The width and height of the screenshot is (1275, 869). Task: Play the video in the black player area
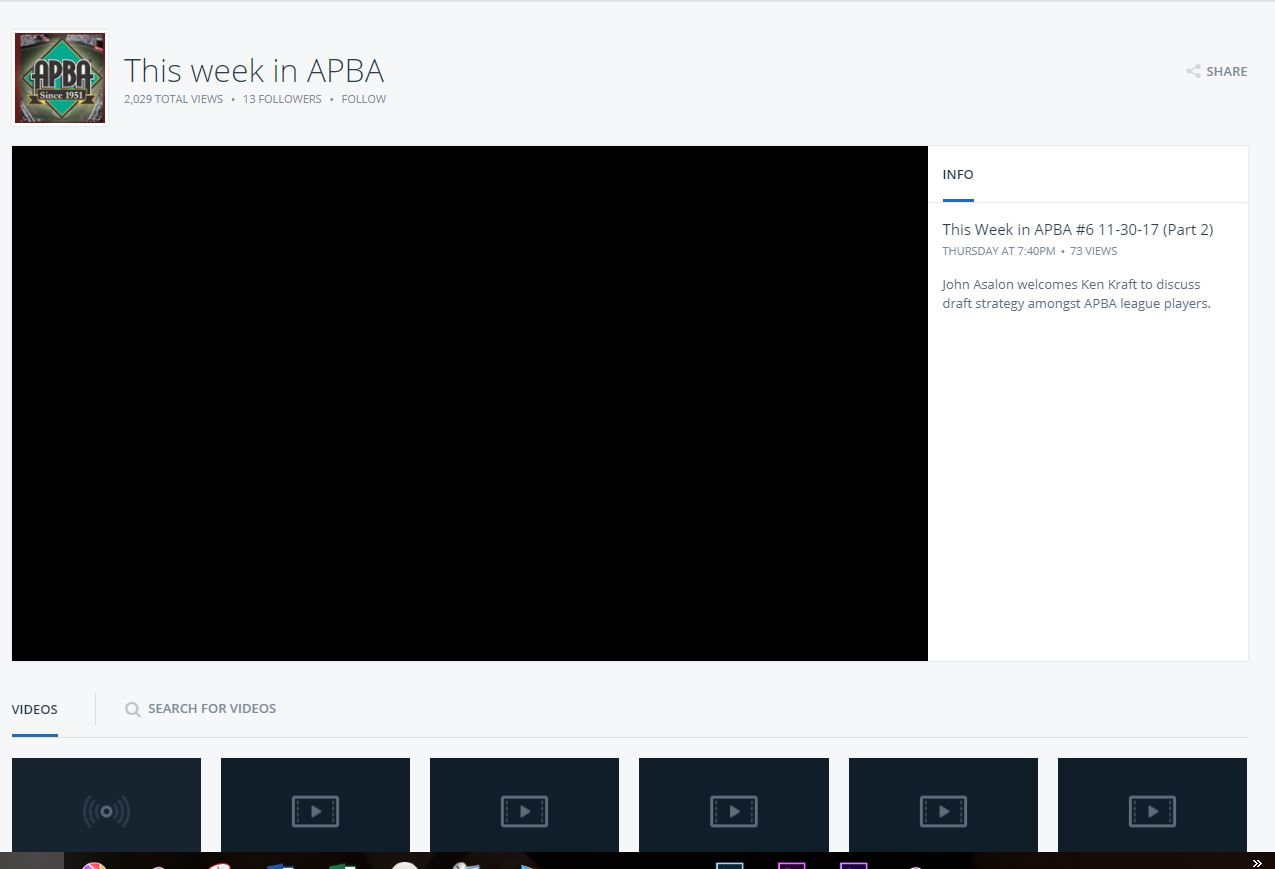pyautogui.click(x=470, y=403)
